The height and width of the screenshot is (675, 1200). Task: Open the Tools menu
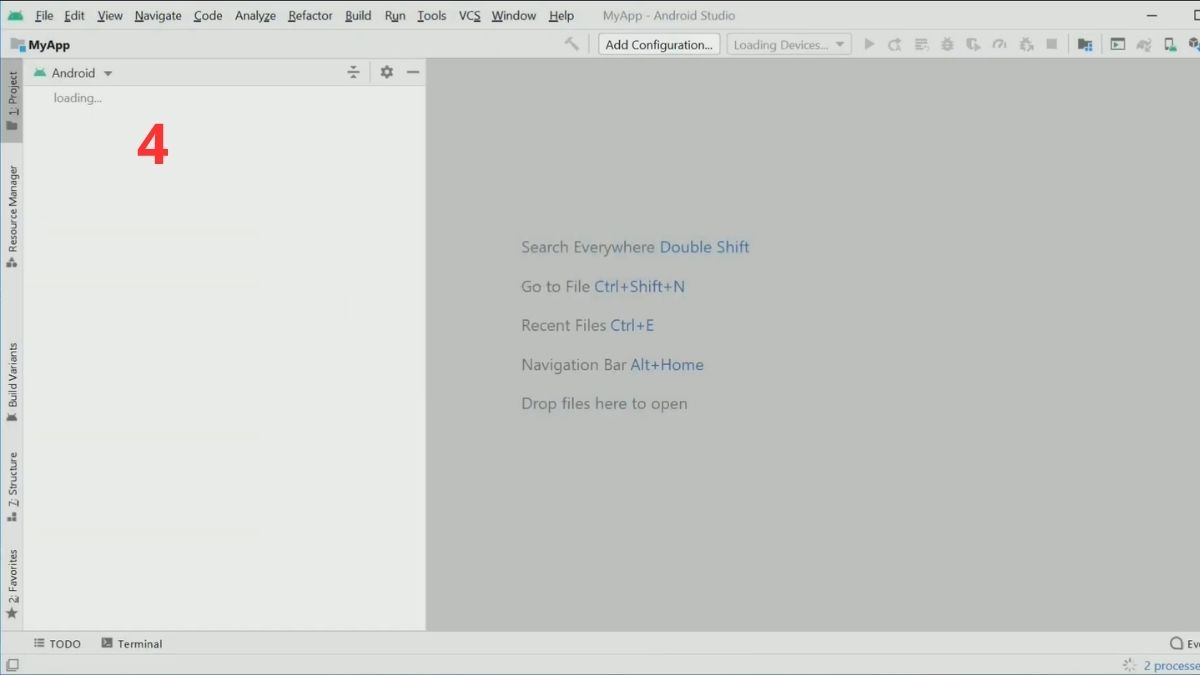click(x=432, y=15)
